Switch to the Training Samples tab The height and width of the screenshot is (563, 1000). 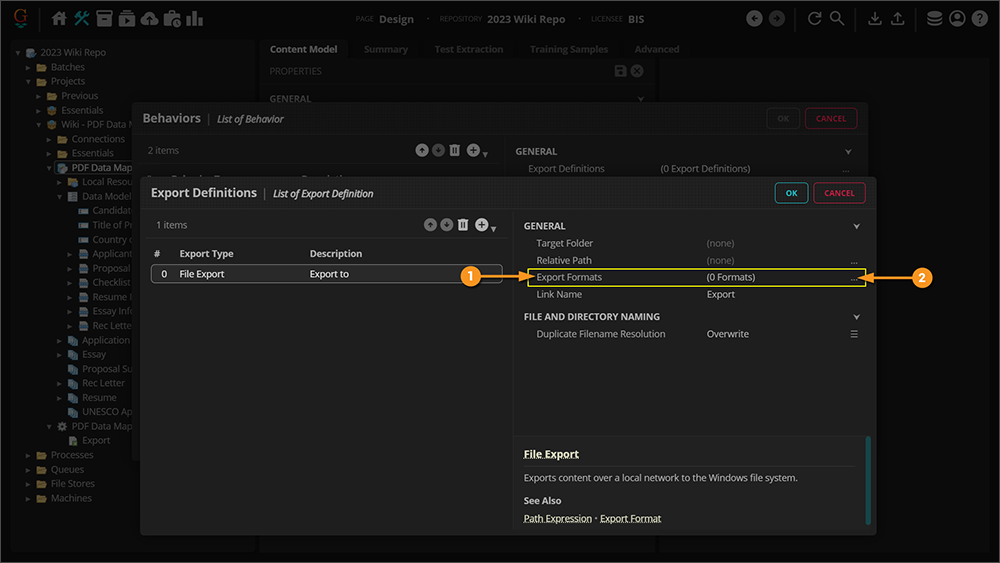567,49
